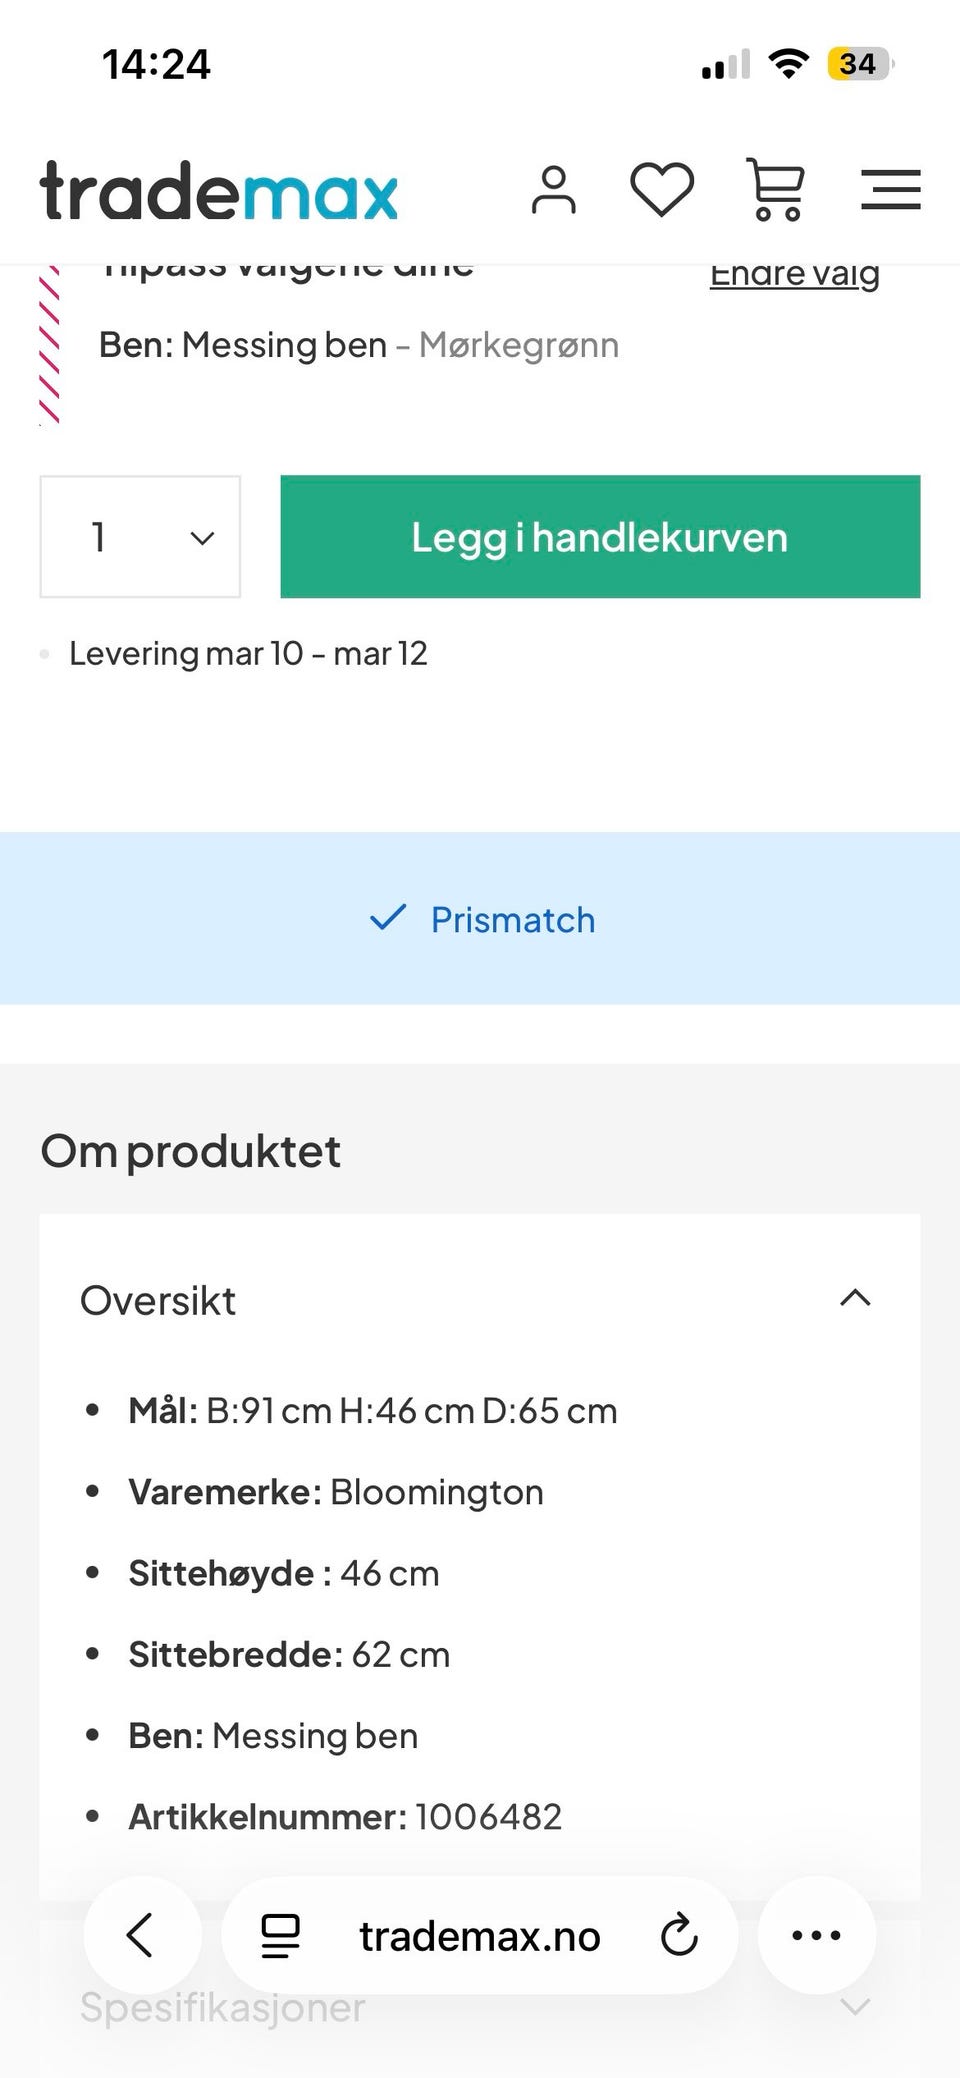Tap the reader/page settings icon
Screen dimensions: 960x2078
(x=280, y=1935)
